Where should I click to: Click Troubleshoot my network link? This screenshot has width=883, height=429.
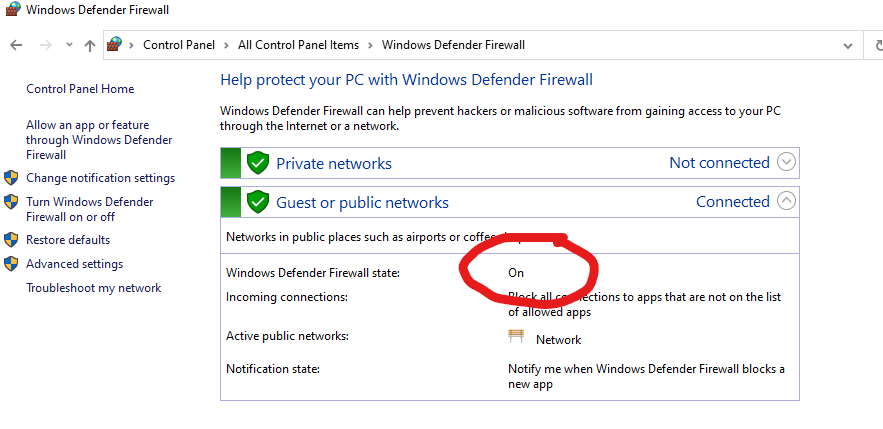click(x=93, y=288)
